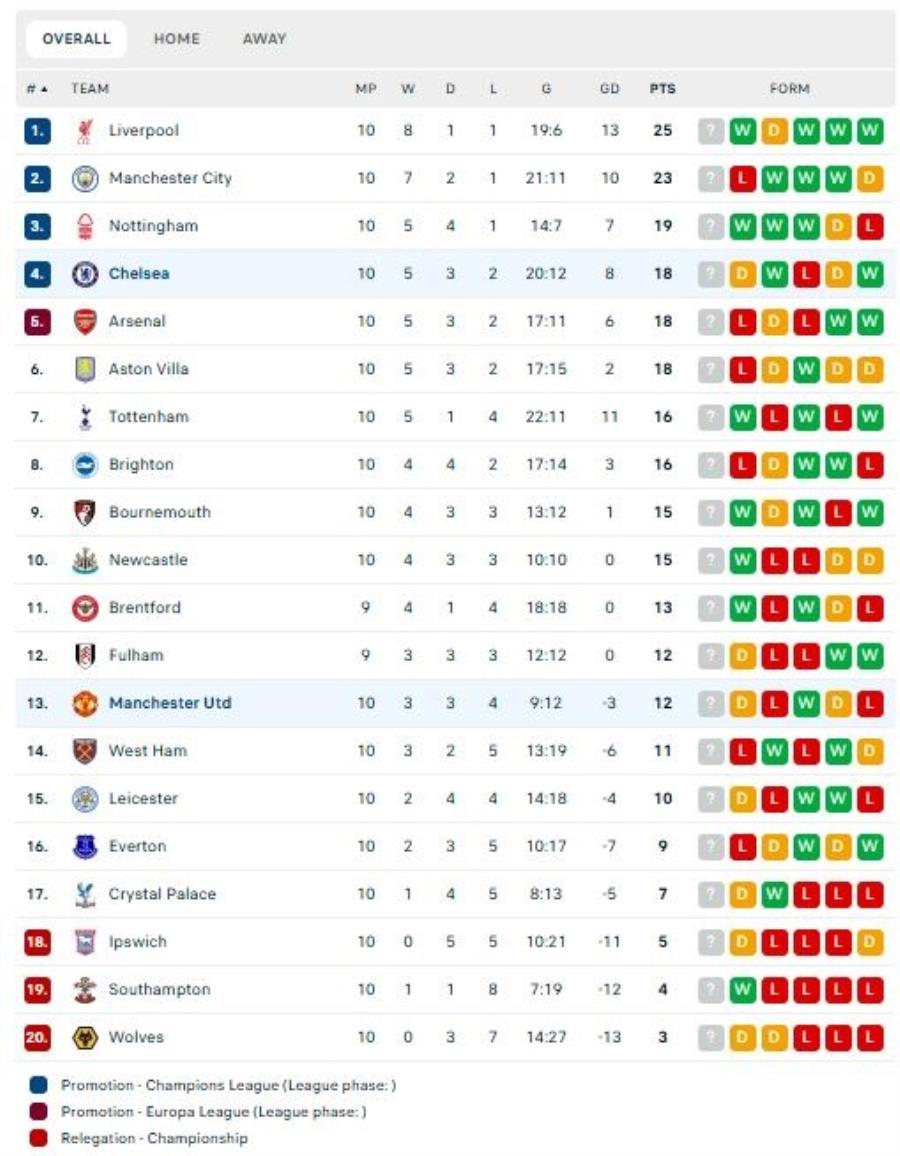Open the Chelsea team link
Image resolution: width=900 pixels, height=1156 pixels.
tap(139, 274)
